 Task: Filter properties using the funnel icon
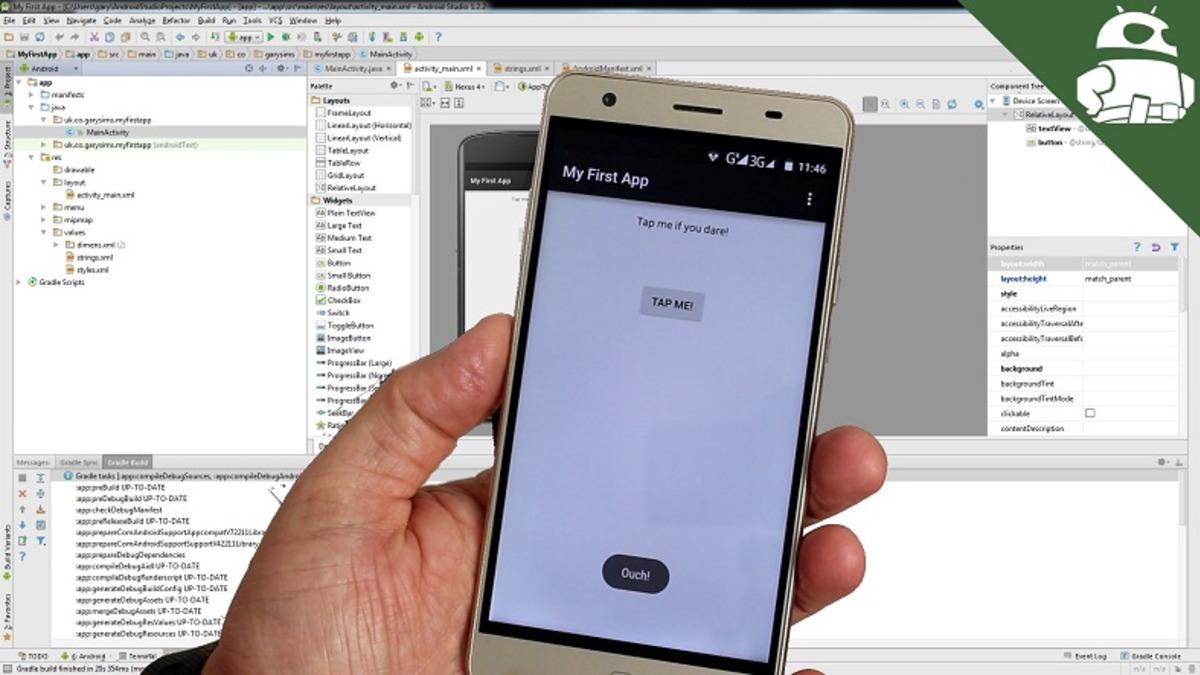click(1174, 248)
